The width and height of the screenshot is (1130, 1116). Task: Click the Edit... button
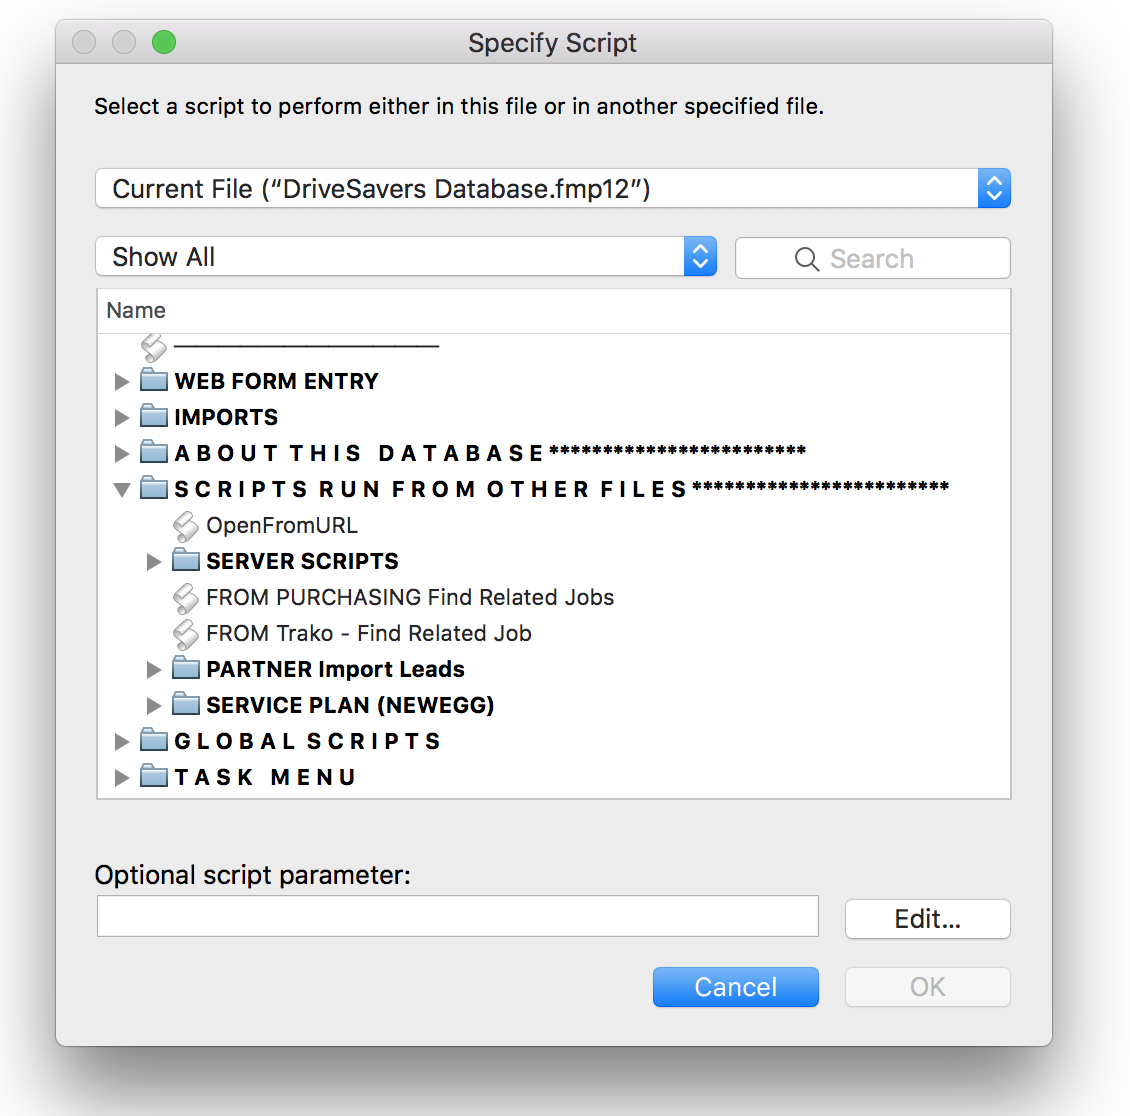927,919
